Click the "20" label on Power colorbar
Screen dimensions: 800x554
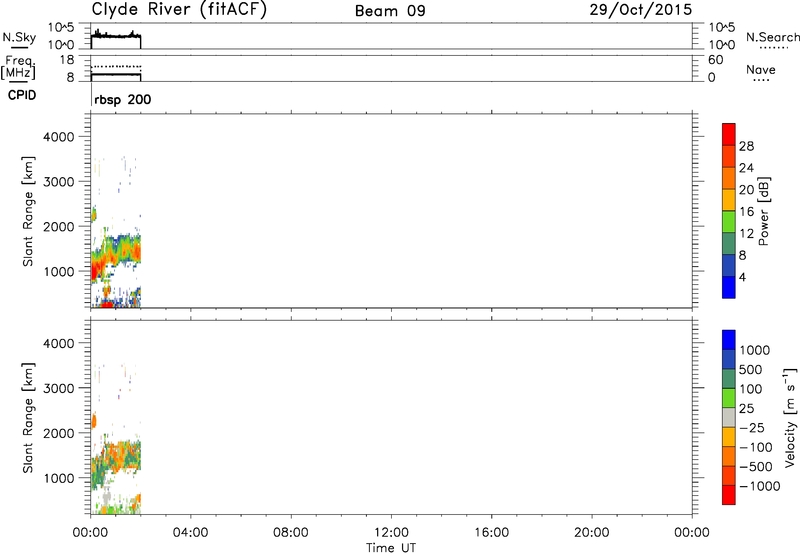coord(746,190)
